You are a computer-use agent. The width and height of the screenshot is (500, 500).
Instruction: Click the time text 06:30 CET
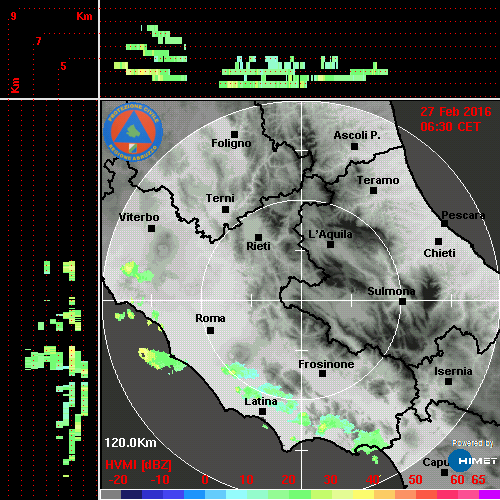pos(450,127)
